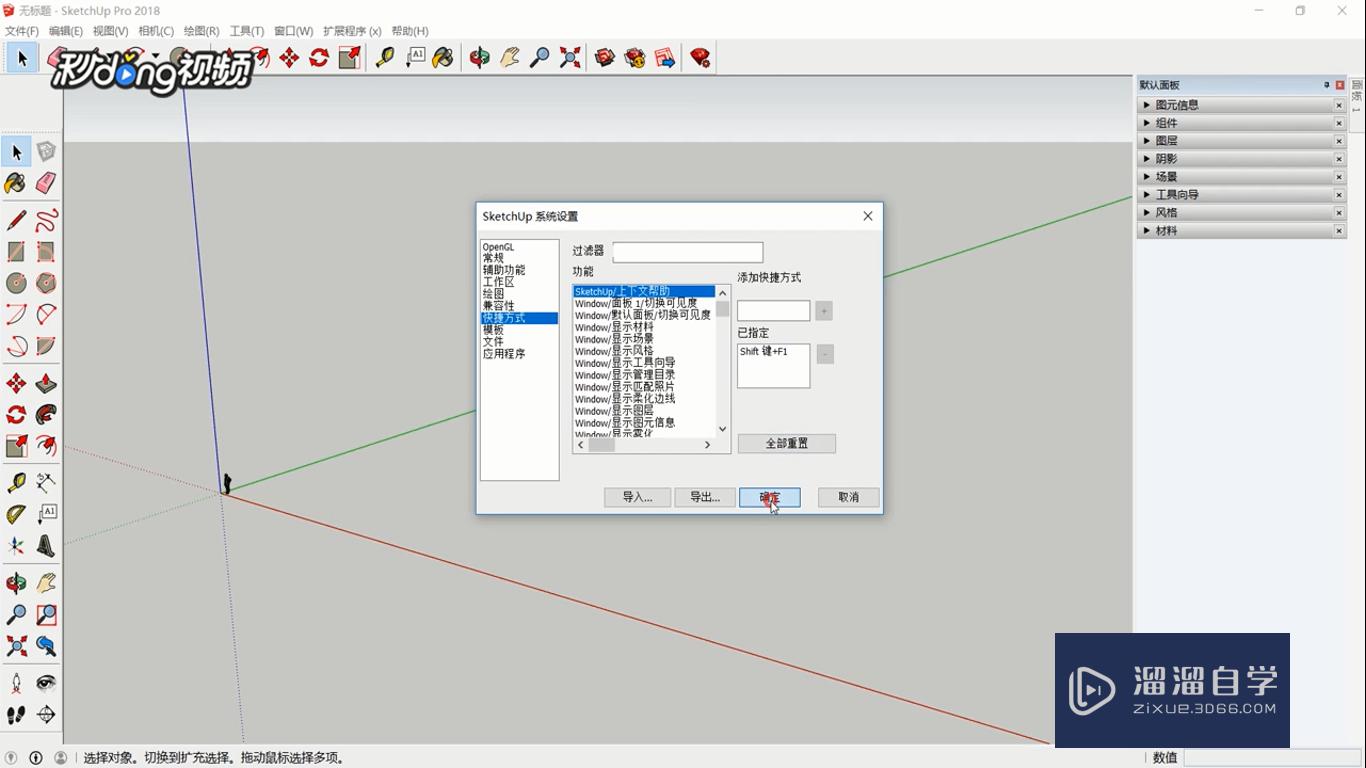Select the Freehand drawing tool
Image resolution: width=1366 pixels, height=768 pixels.
coord(46,220)
